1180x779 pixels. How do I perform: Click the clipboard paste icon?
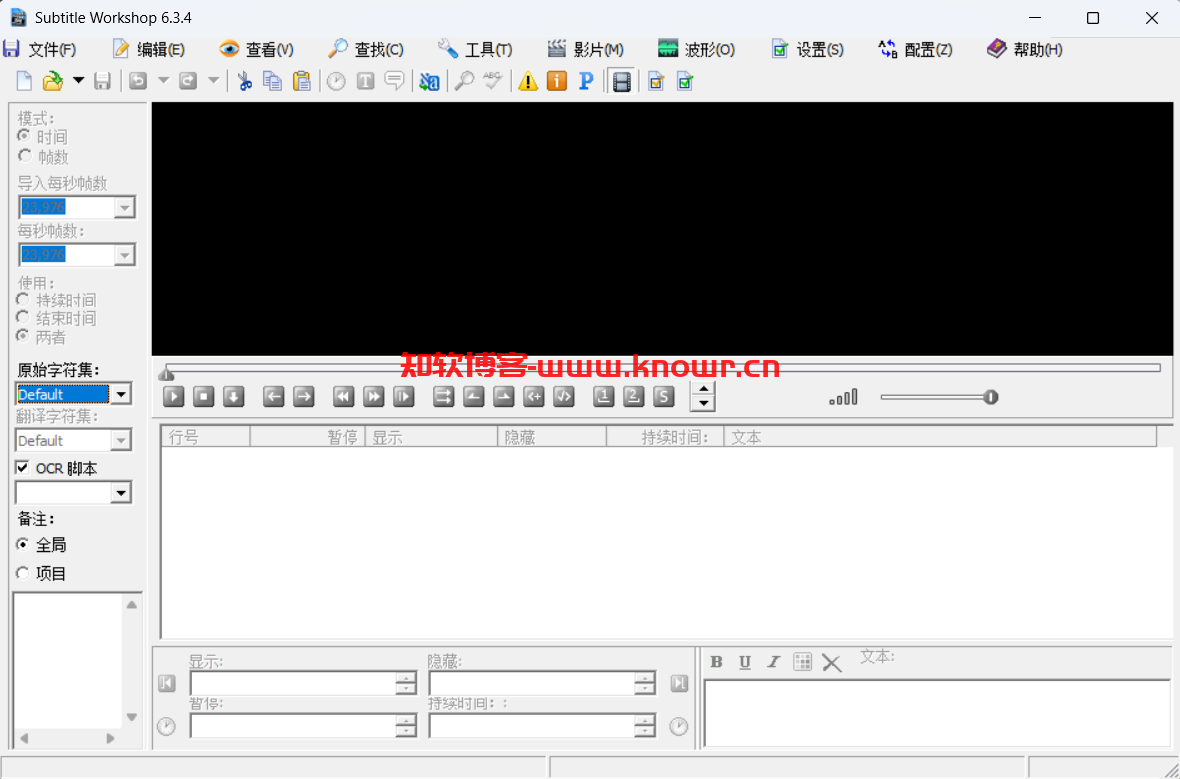[302, 81]
